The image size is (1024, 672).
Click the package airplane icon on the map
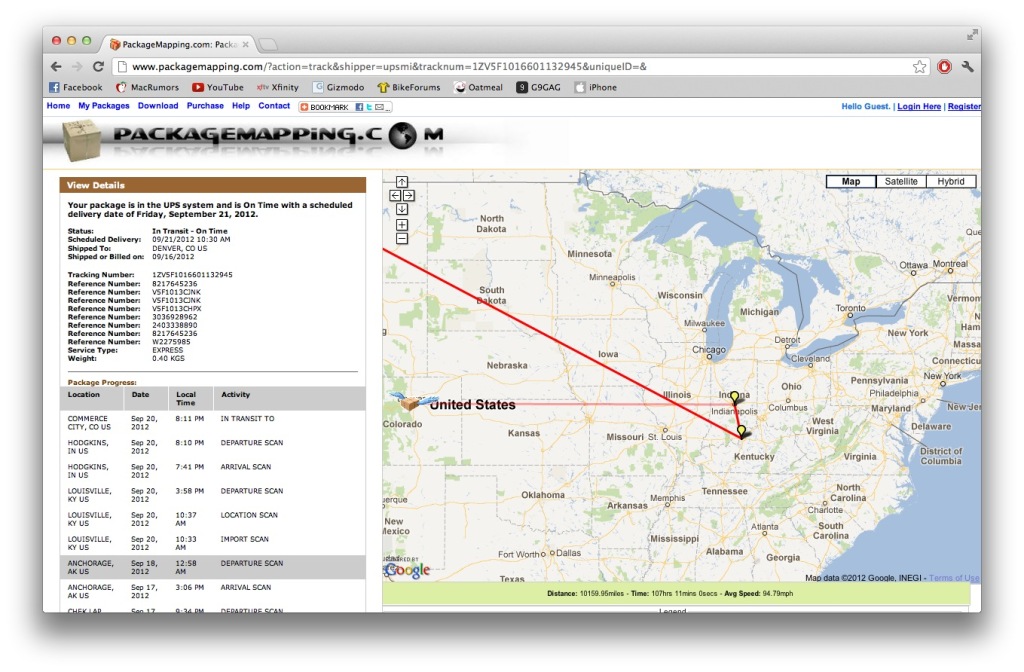(x=411, y=401)
